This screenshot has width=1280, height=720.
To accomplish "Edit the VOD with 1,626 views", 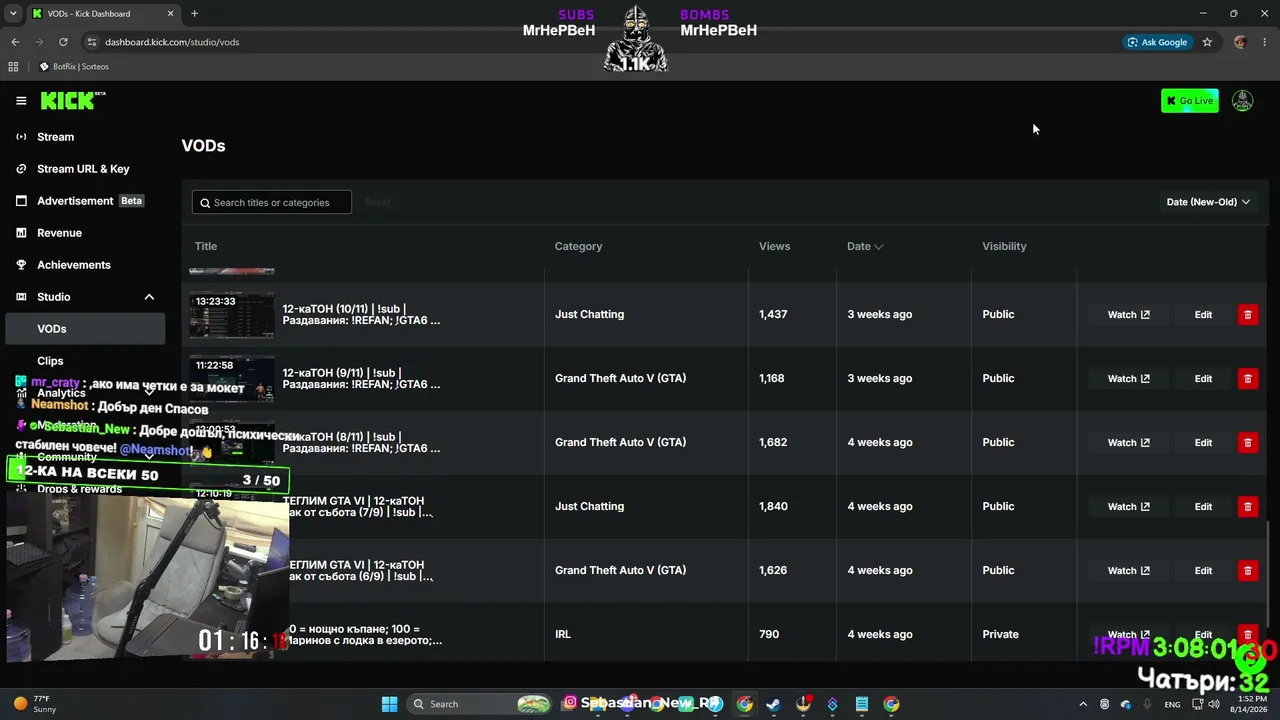I will point(1203,571).
